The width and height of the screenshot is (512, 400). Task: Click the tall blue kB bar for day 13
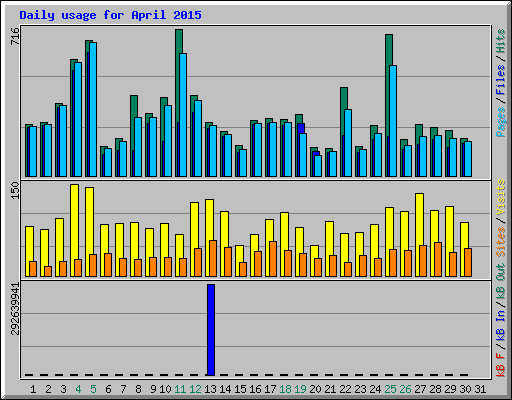pos(211,330)
